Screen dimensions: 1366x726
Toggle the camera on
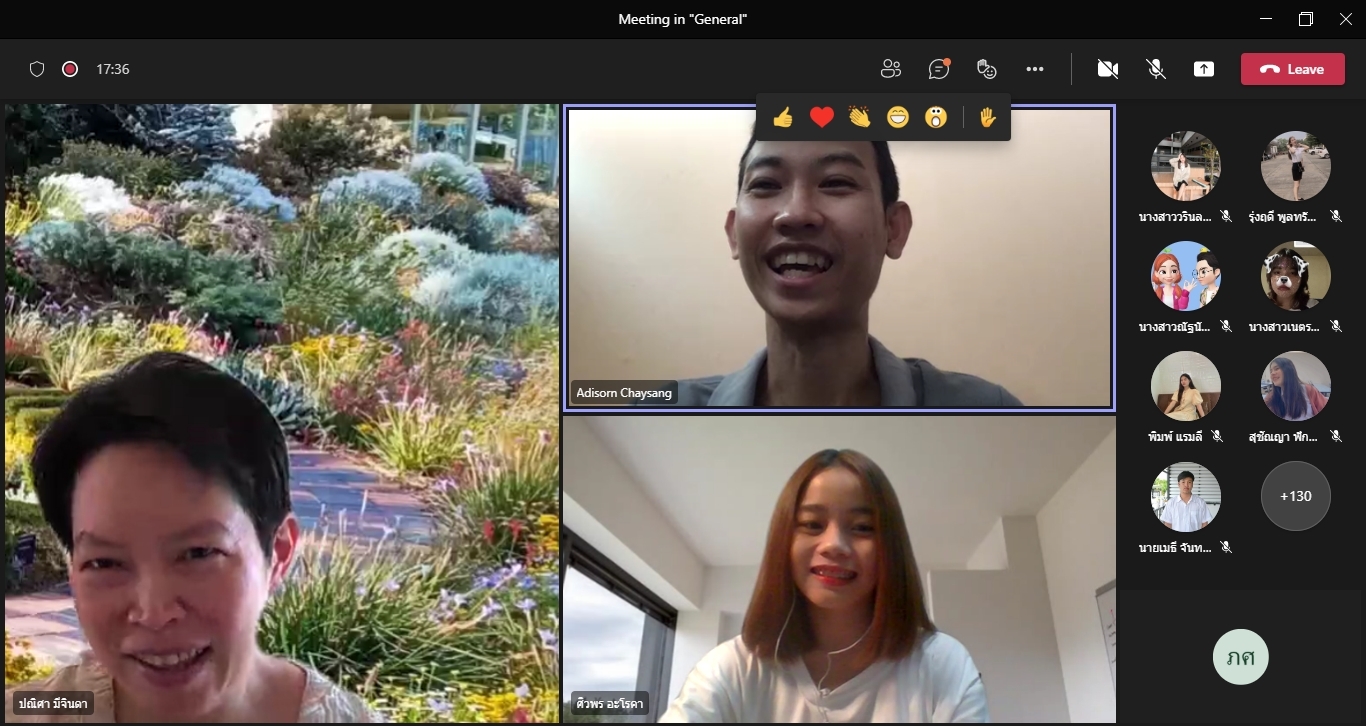click(1107, 69)
